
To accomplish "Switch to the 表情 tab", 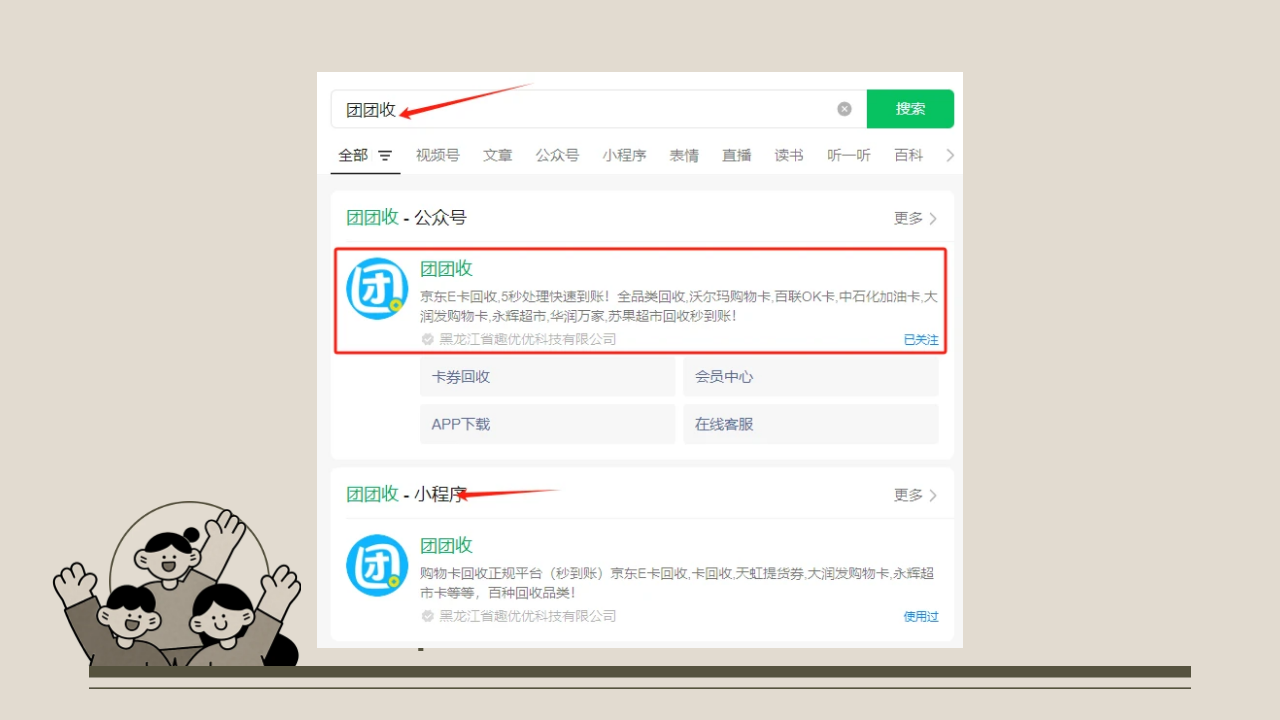I will pyautogui.click(x=684, y=155).
